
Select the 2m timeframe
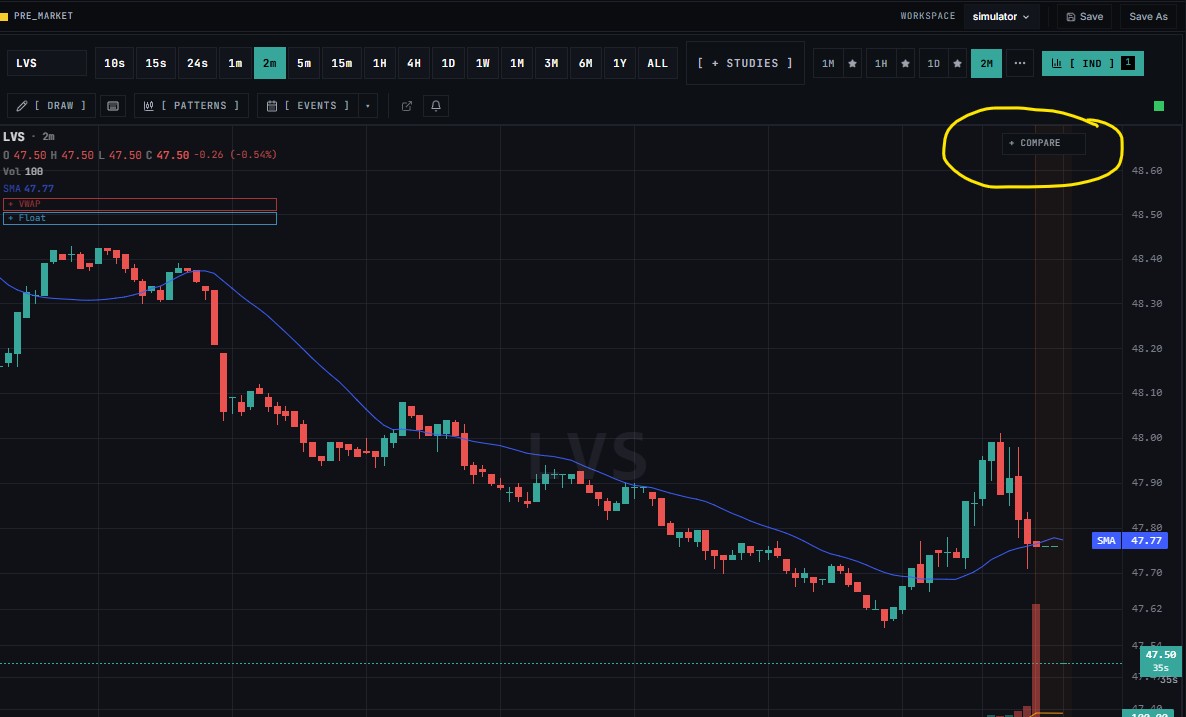pyautogui.click(x=270, y=64)
